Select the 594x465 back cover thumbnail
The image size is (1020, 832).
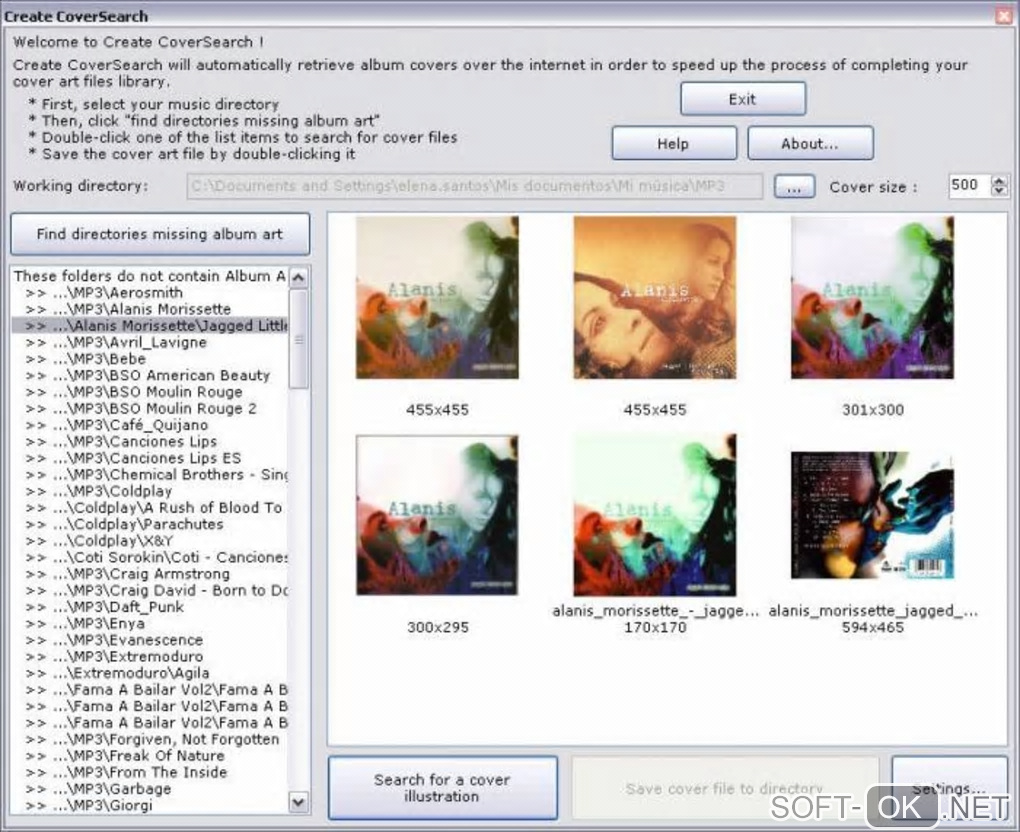pyautogui.click(x=872, y=515)
